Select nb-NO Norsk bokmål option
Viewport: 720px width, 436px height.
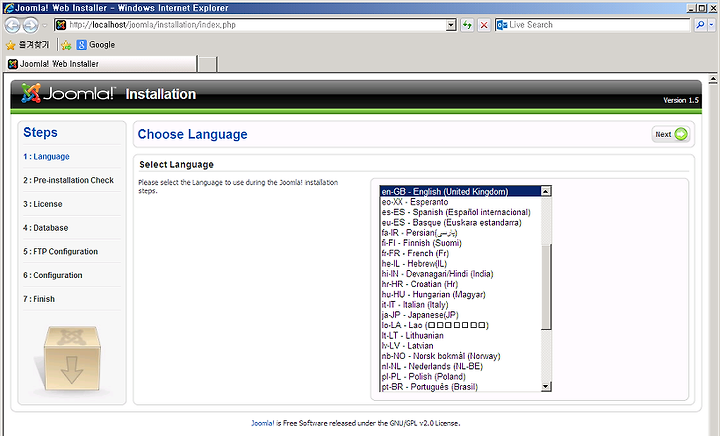click(461, 356)
